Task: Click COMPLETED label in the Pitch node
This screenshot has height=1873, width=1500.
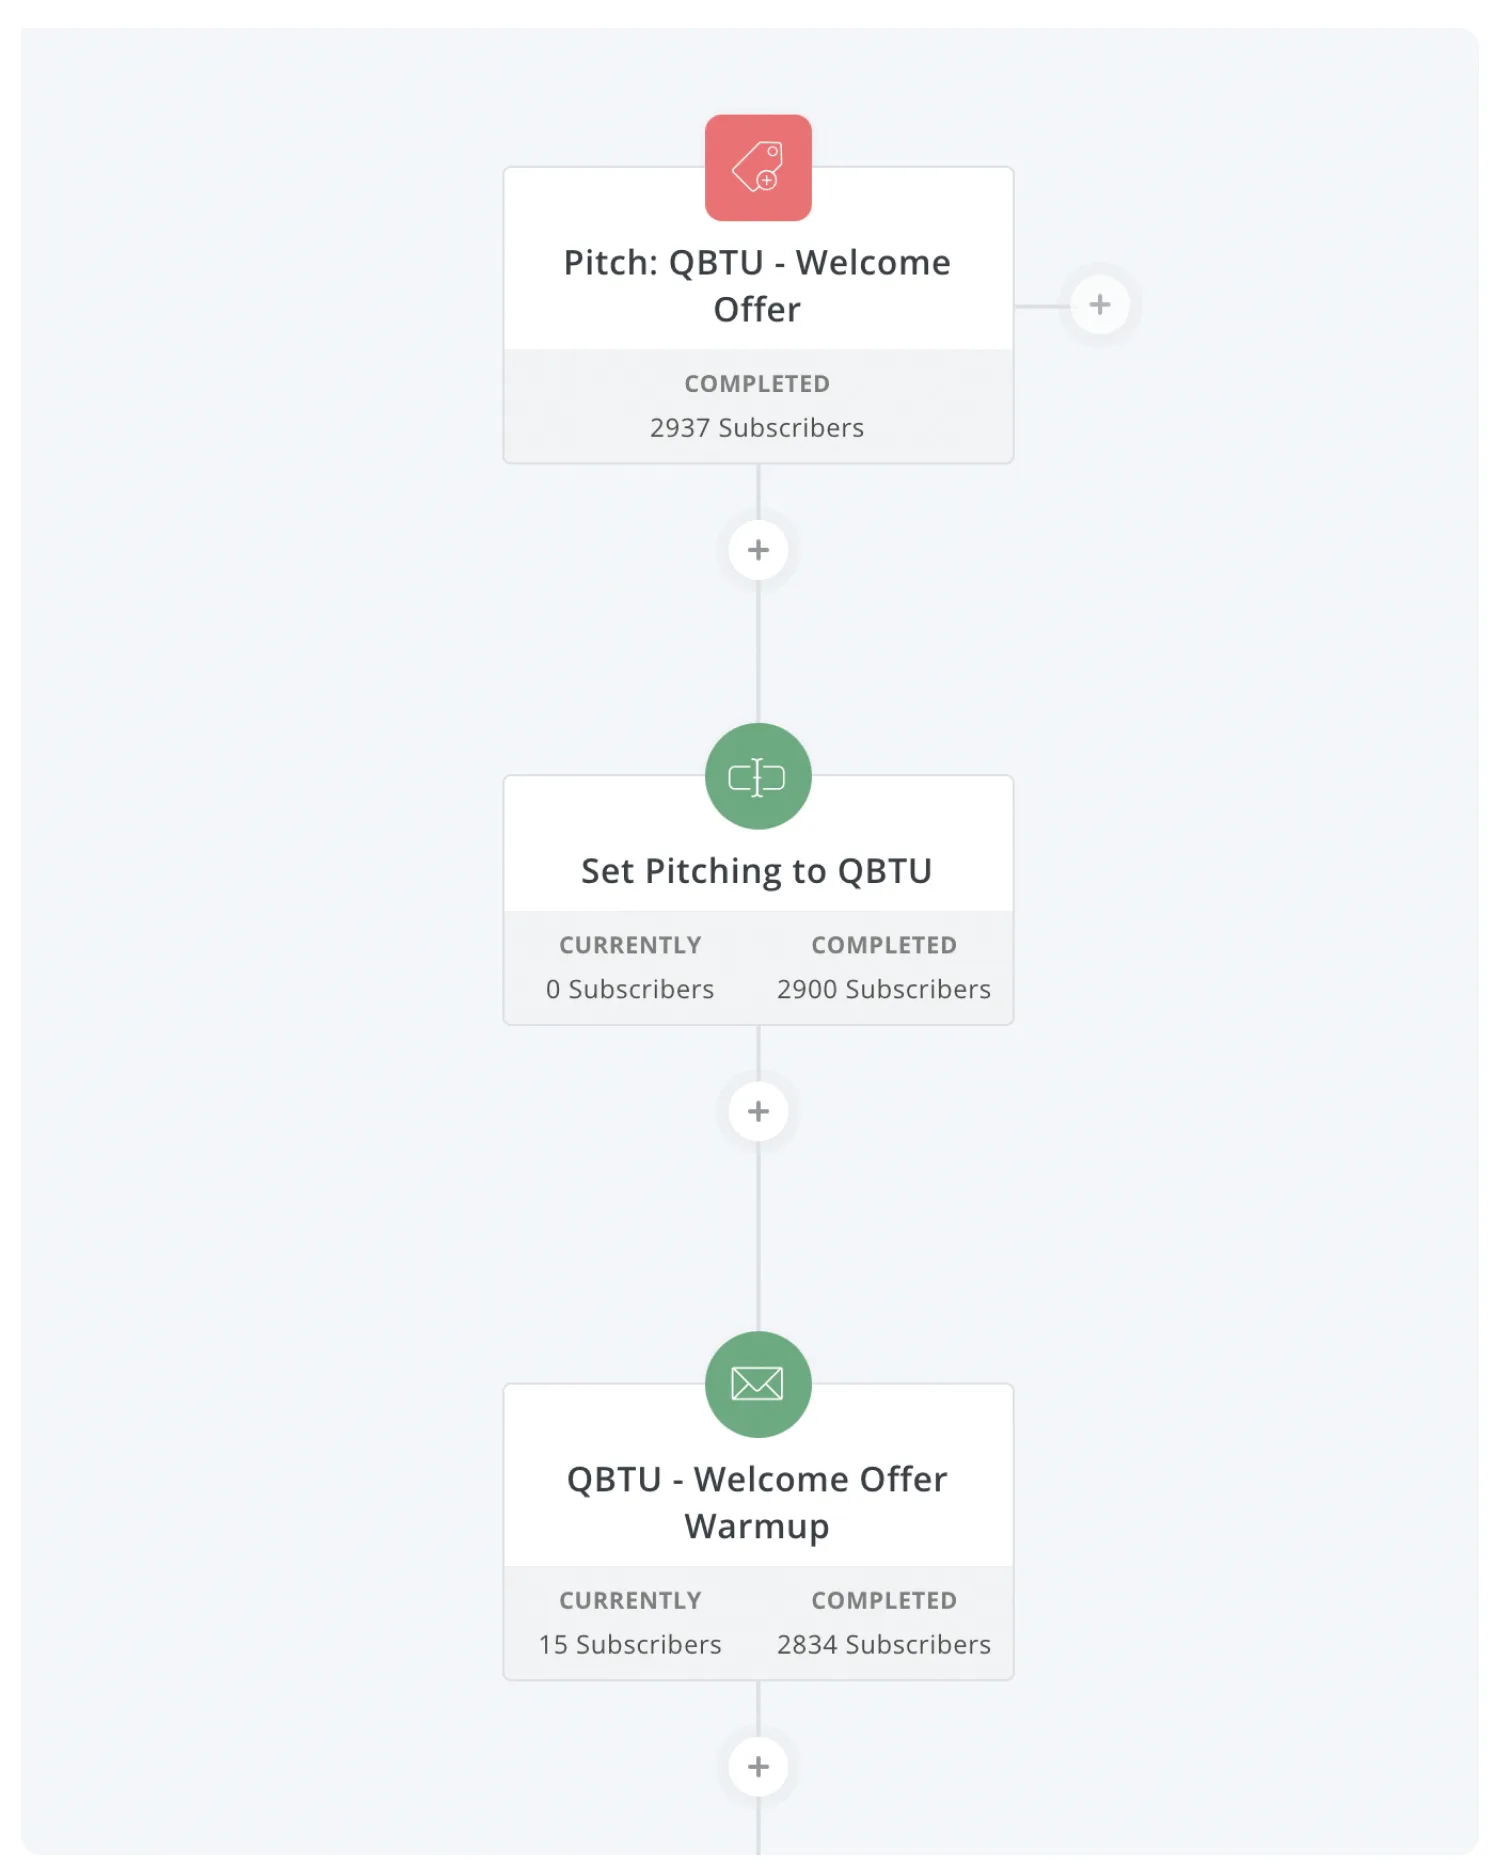Action: coord(757,384)
